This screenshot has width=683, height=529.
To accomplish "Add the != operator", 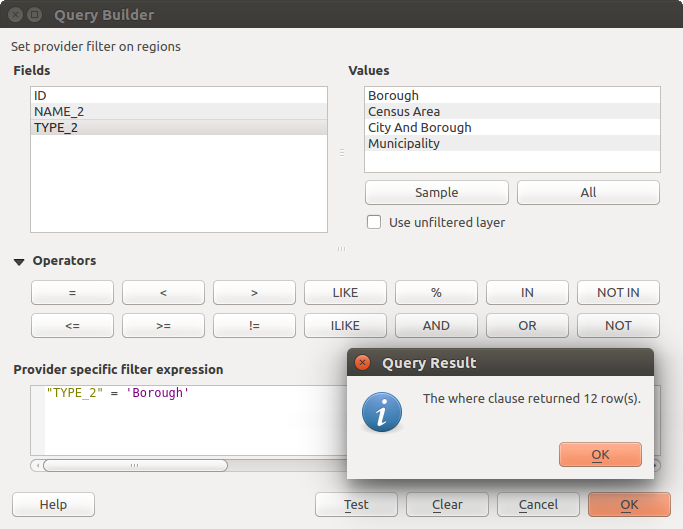I will click(254, 325).
